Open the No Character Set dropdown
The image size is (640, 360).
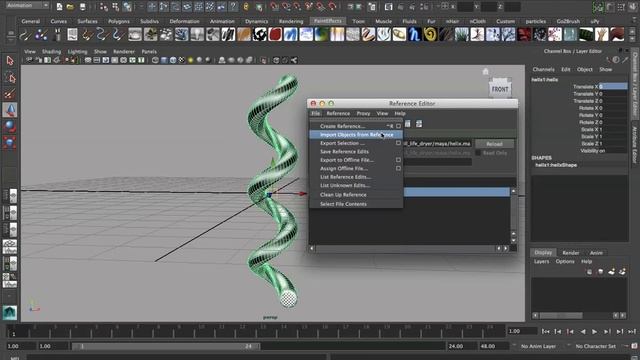(595, 346)
